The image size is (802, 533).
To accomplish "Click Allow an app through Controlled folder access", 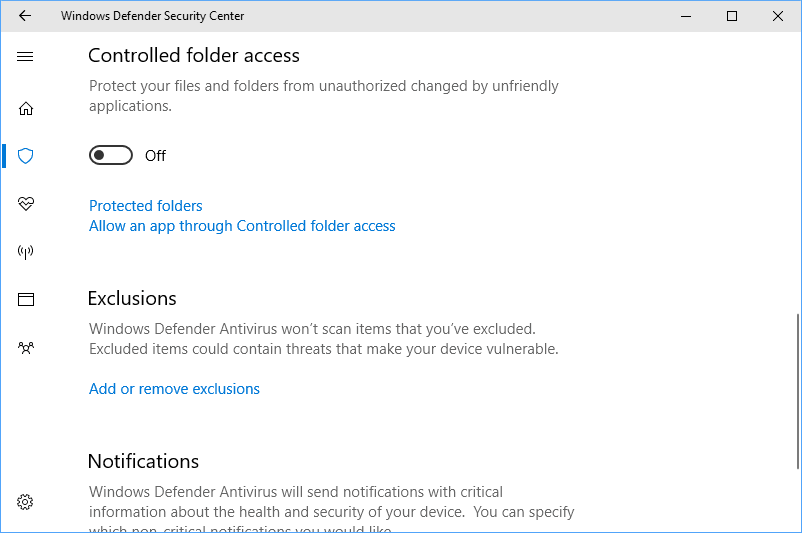I will click(242, 226).
